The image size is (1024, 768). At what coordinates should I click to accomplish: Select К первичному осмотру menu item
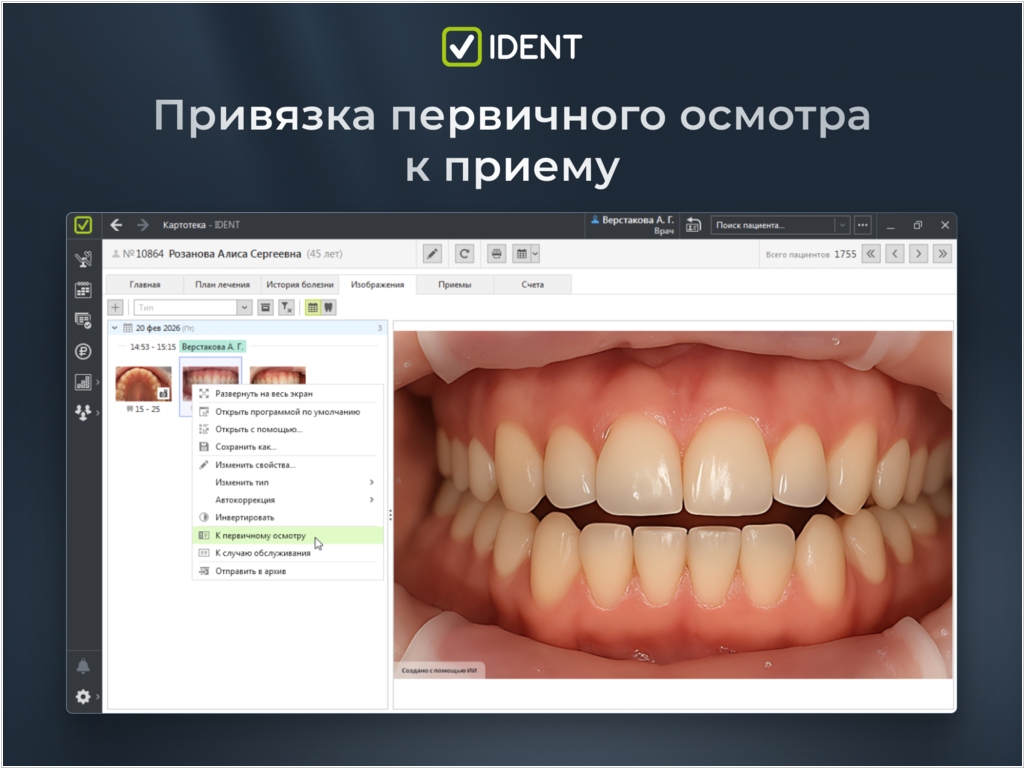pyautogui.click(x=260, y=536)
